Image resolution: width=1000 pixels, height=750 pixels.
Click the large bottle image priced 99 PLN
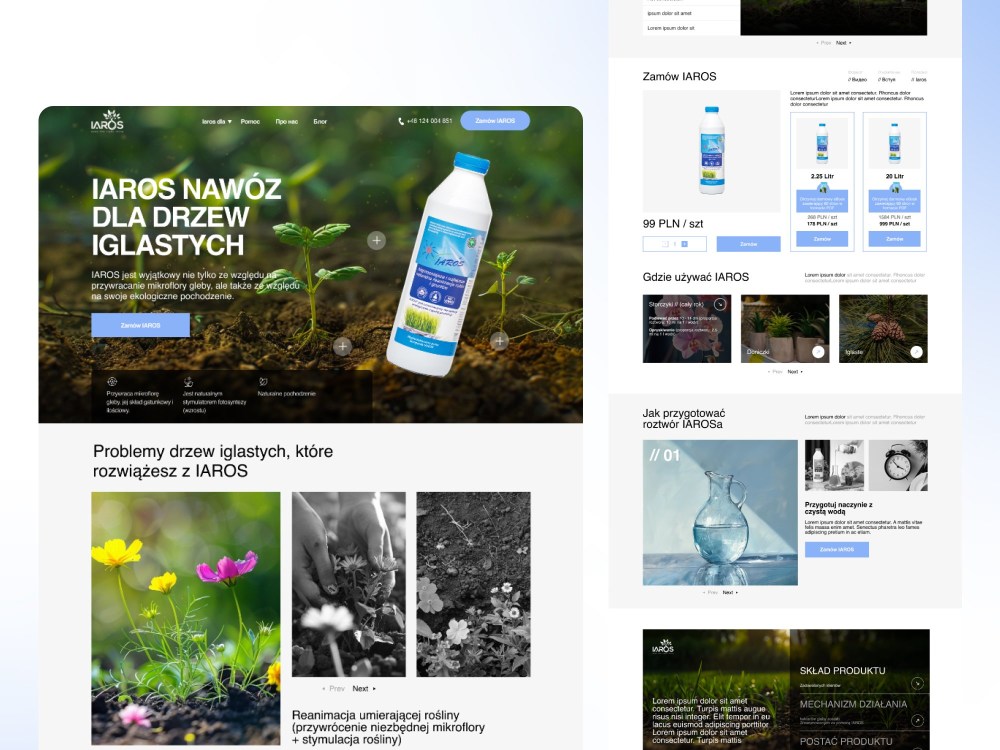712,151
